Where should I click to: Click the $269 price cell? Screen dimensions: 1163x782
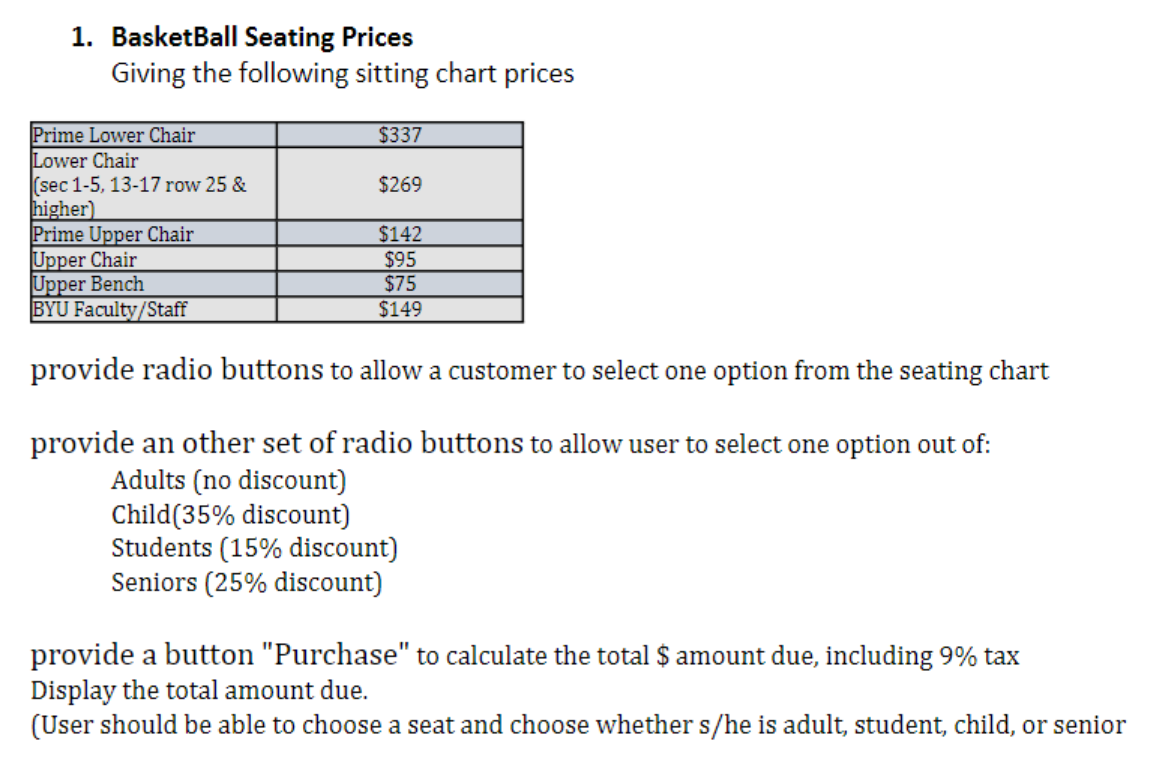click(x=400, y=185)
